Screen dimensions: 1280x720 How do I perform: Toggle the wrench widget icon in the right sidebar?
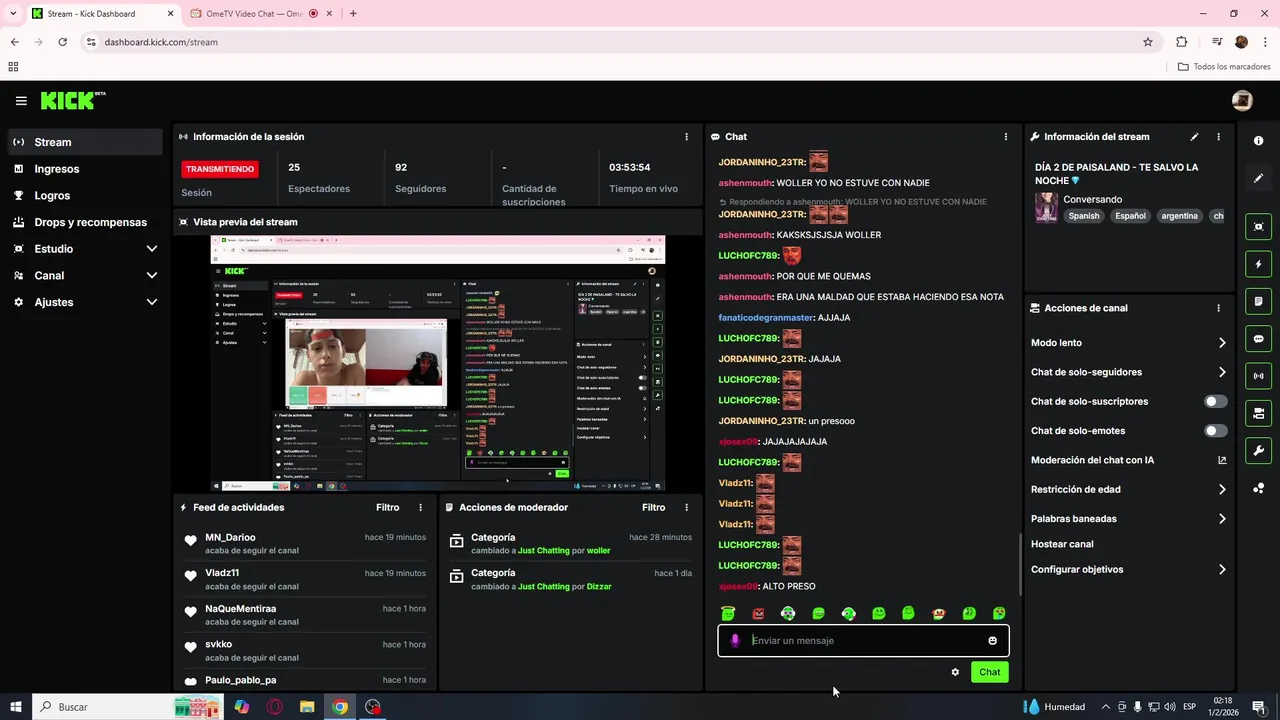pos(1258,450)
